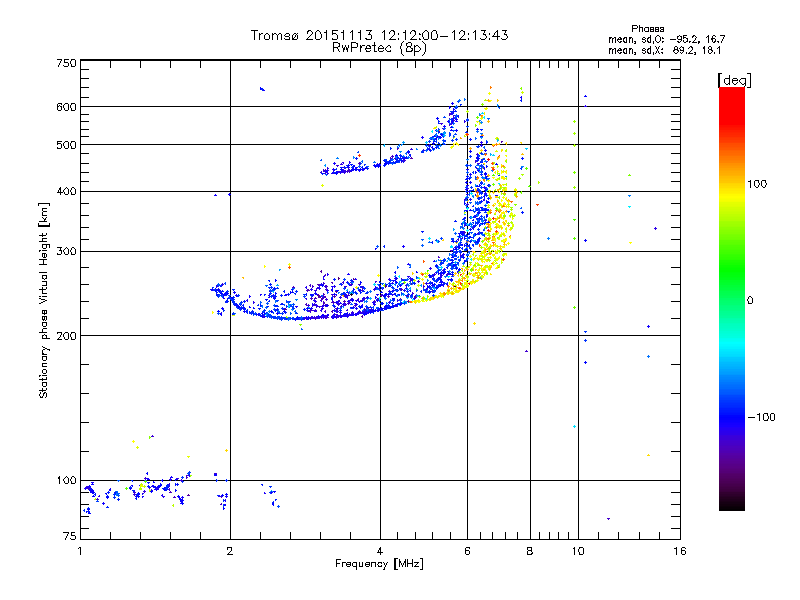This screenshot has width=800, height=600.
Task: Click the y-axis tick label '750'
Action: [66, 63]
